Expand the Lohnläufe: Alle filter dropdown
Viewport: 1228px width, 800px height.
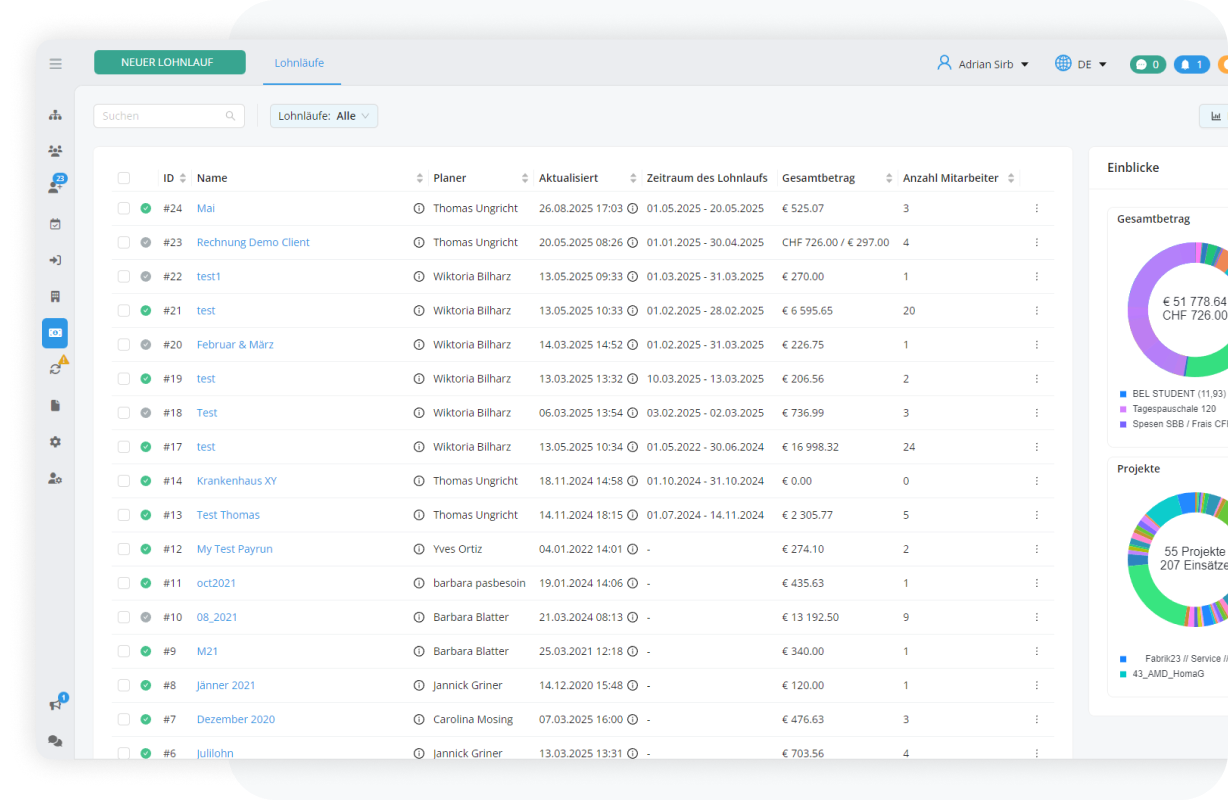324,116
